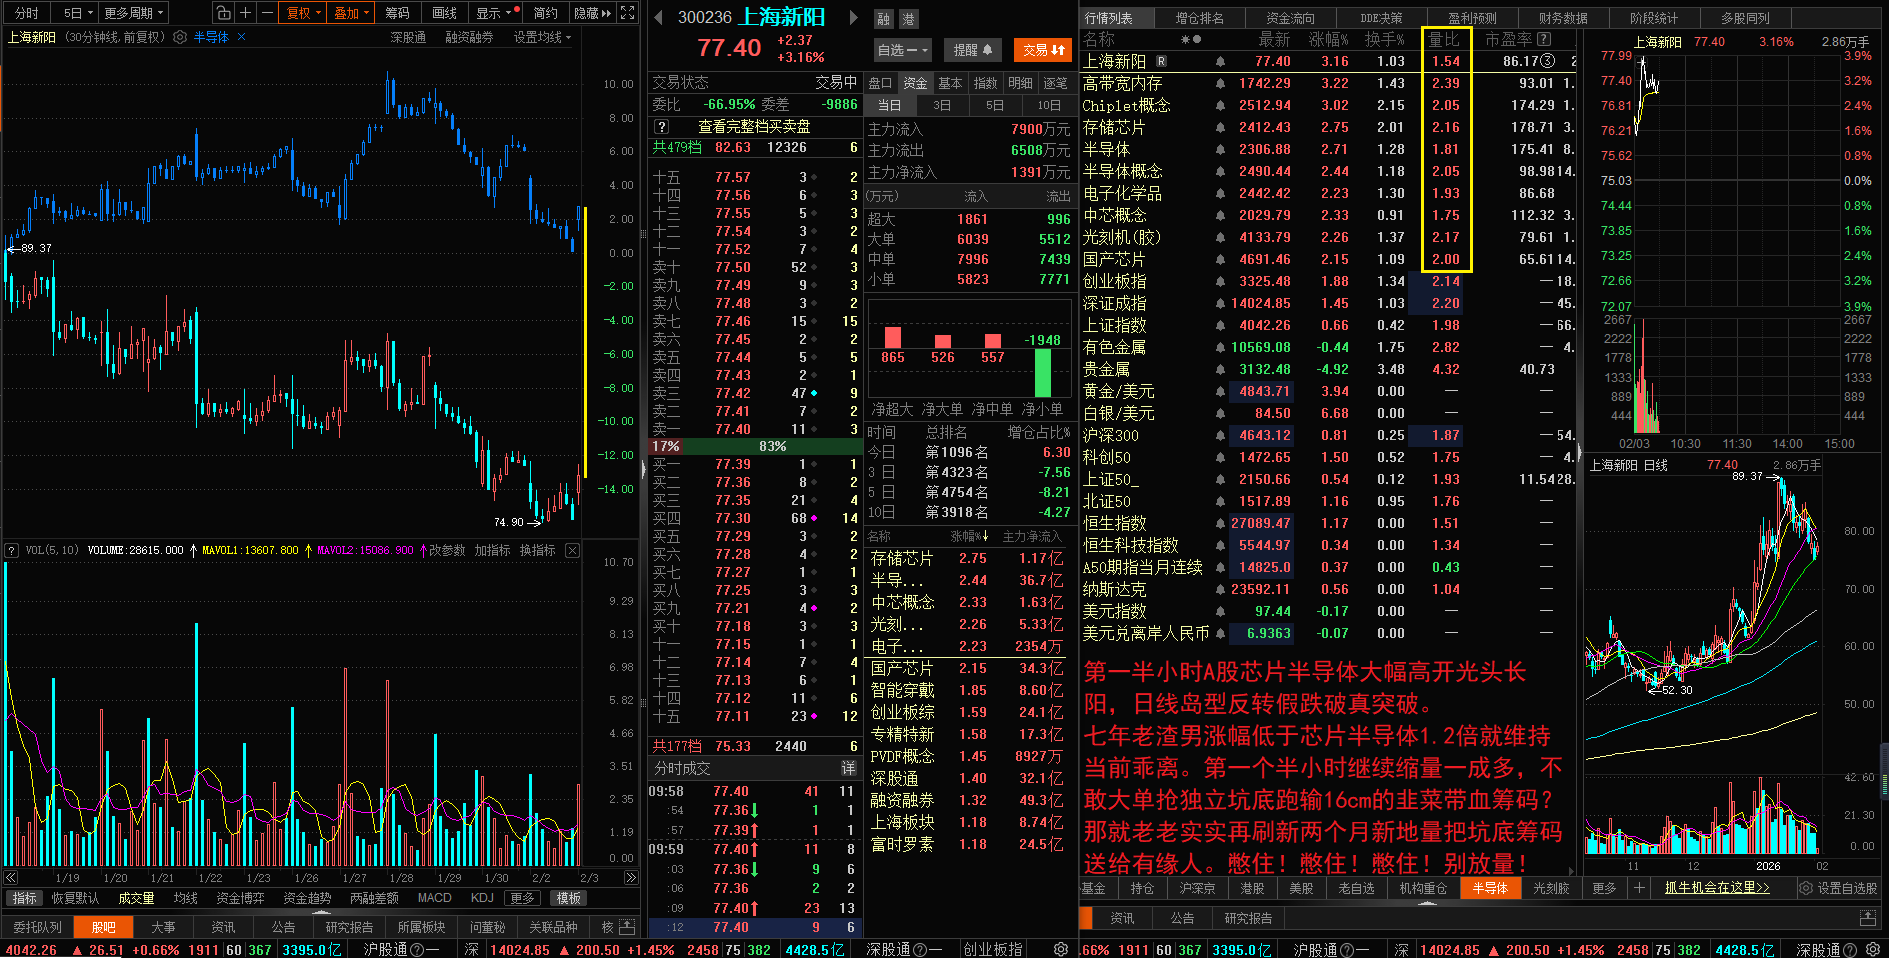Image resolution: width=1889 pixels, height=958 pixels.
Task: Select the 成交量 volume indicator
Action: coord(136,898)
